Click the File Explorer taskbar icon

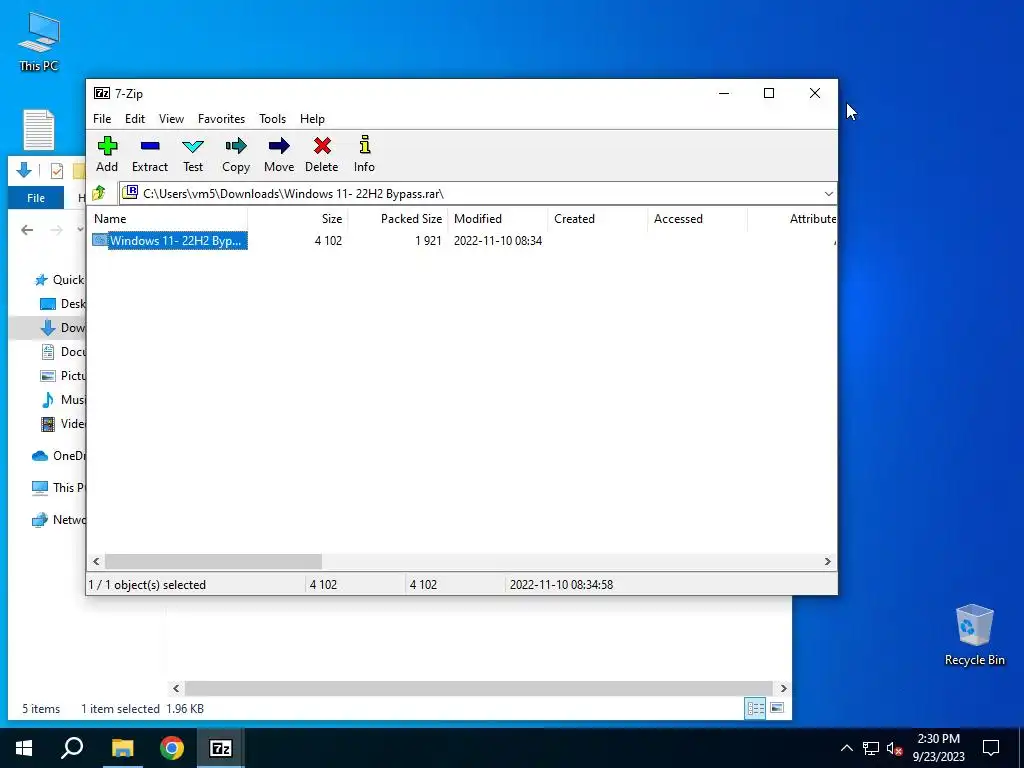[122, 748]
